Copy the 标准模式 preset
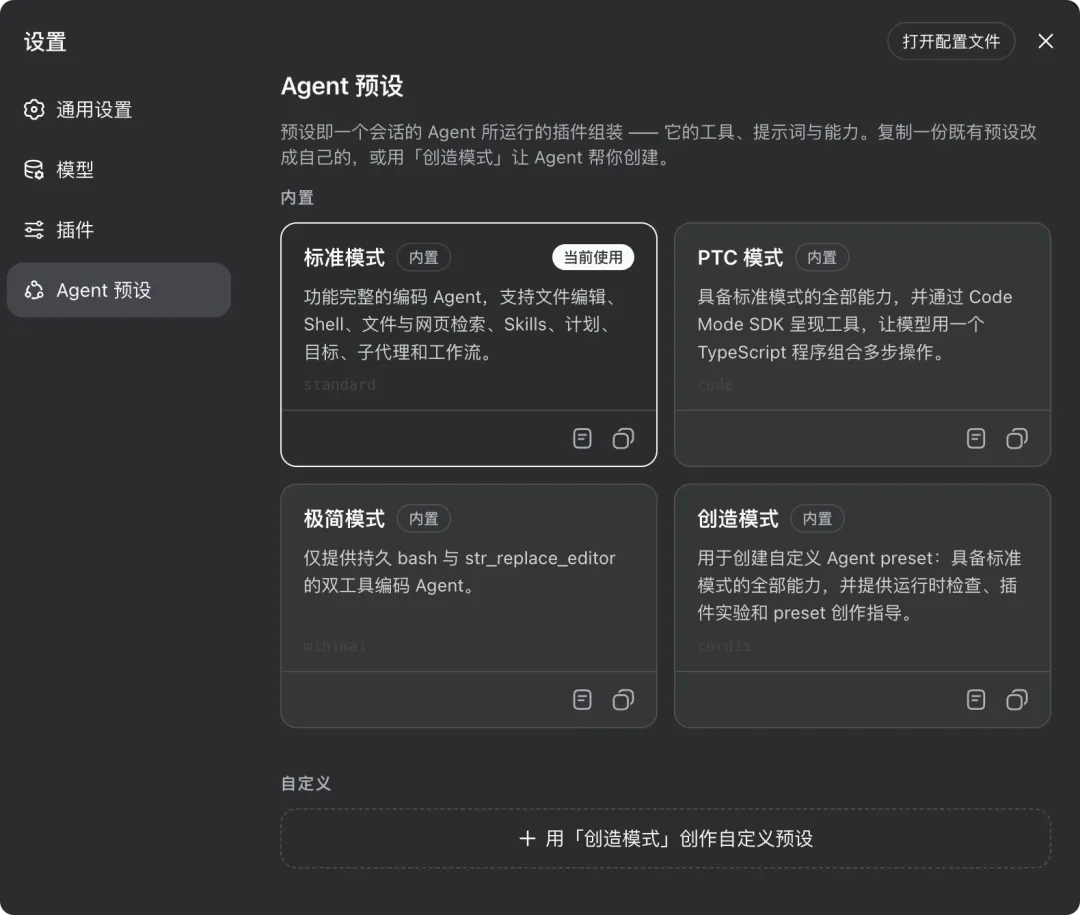Image resolution: width=1080 pixels, height=915 pixels. (623, 438)
